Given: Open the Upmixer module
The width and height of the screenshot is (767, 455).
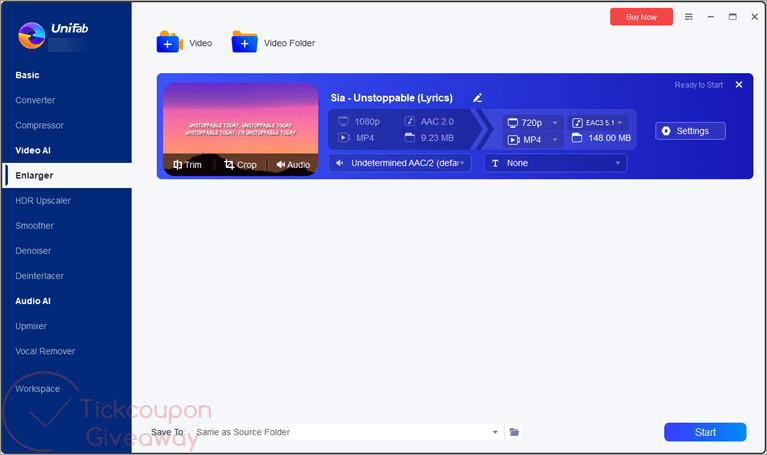Looking at the screenshot, I should pos(31,326).
